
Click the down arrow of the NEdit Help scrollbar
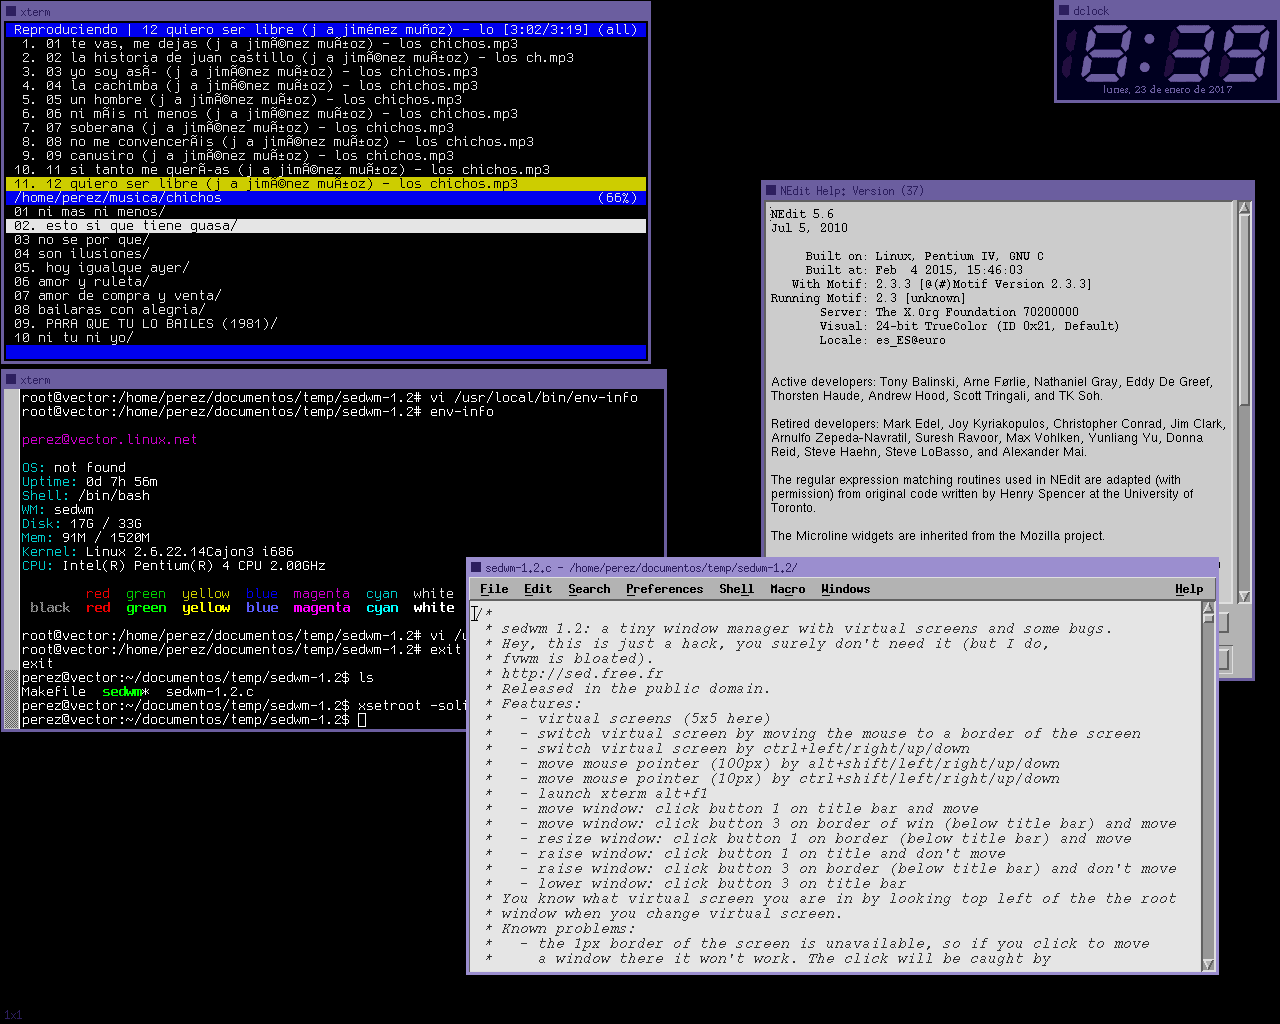tap(1244, 596)
